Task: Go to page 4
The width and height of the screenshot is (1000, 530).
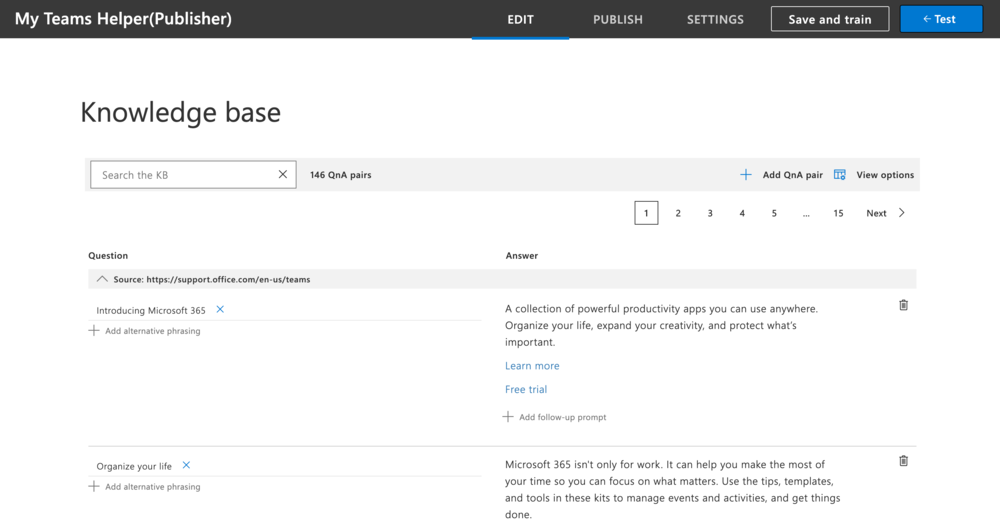Action: [742, 213]
